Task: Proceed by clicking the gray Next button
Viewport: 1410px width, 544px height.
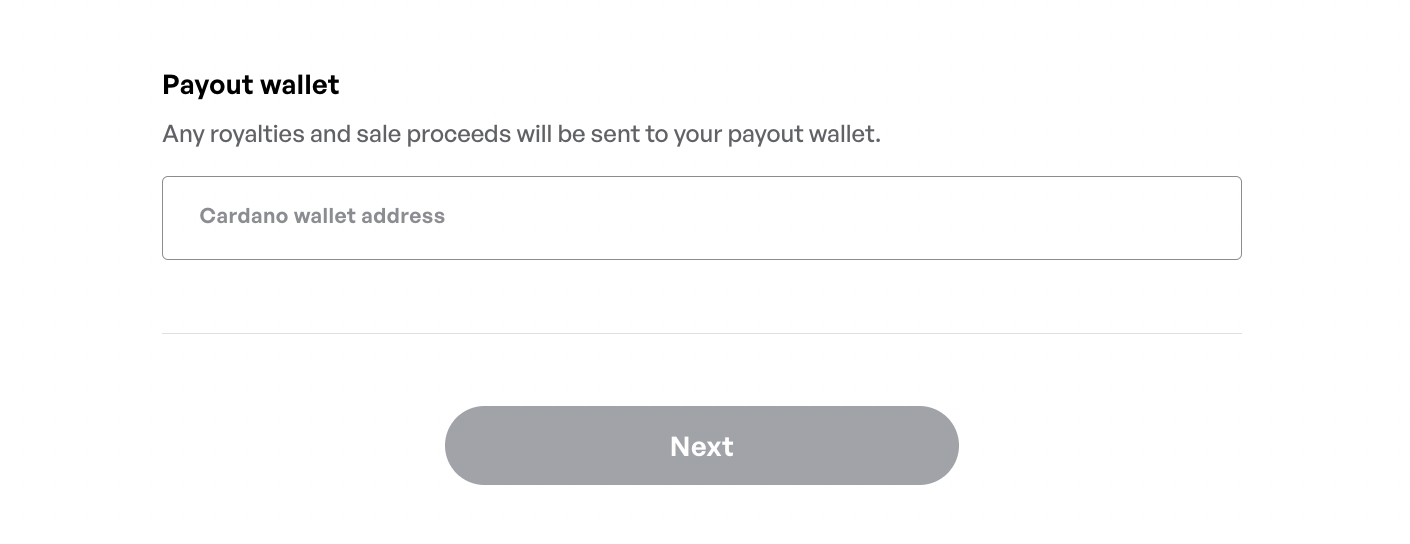Action: [x=701, y=445]
